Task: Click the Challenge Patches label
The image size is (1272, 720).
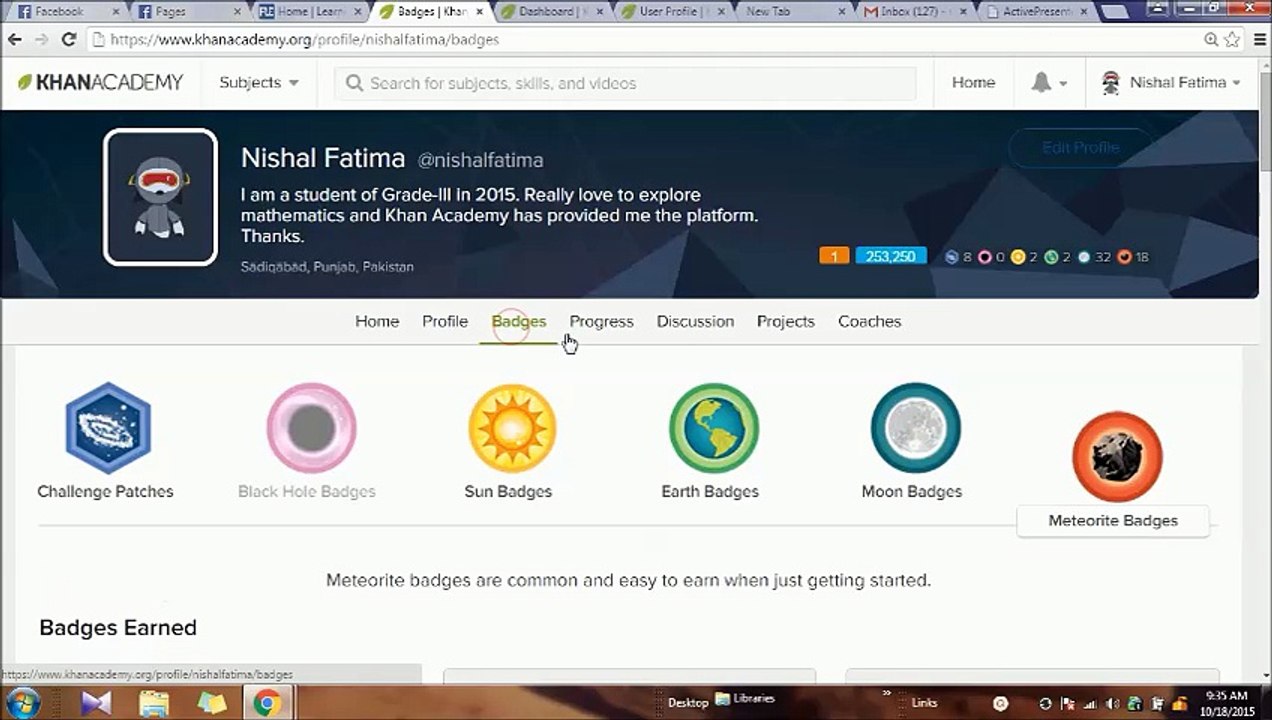Action: coord(105,491)
